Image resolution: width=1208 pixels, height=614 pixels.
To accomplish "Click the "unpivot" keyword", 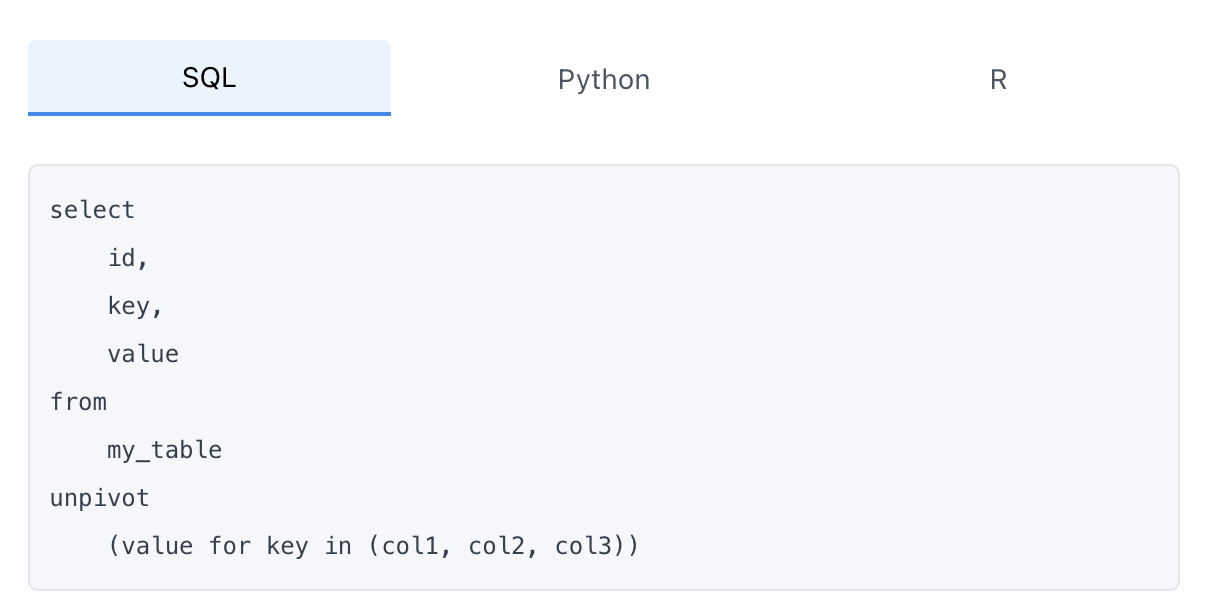I will tap(99, 498).
